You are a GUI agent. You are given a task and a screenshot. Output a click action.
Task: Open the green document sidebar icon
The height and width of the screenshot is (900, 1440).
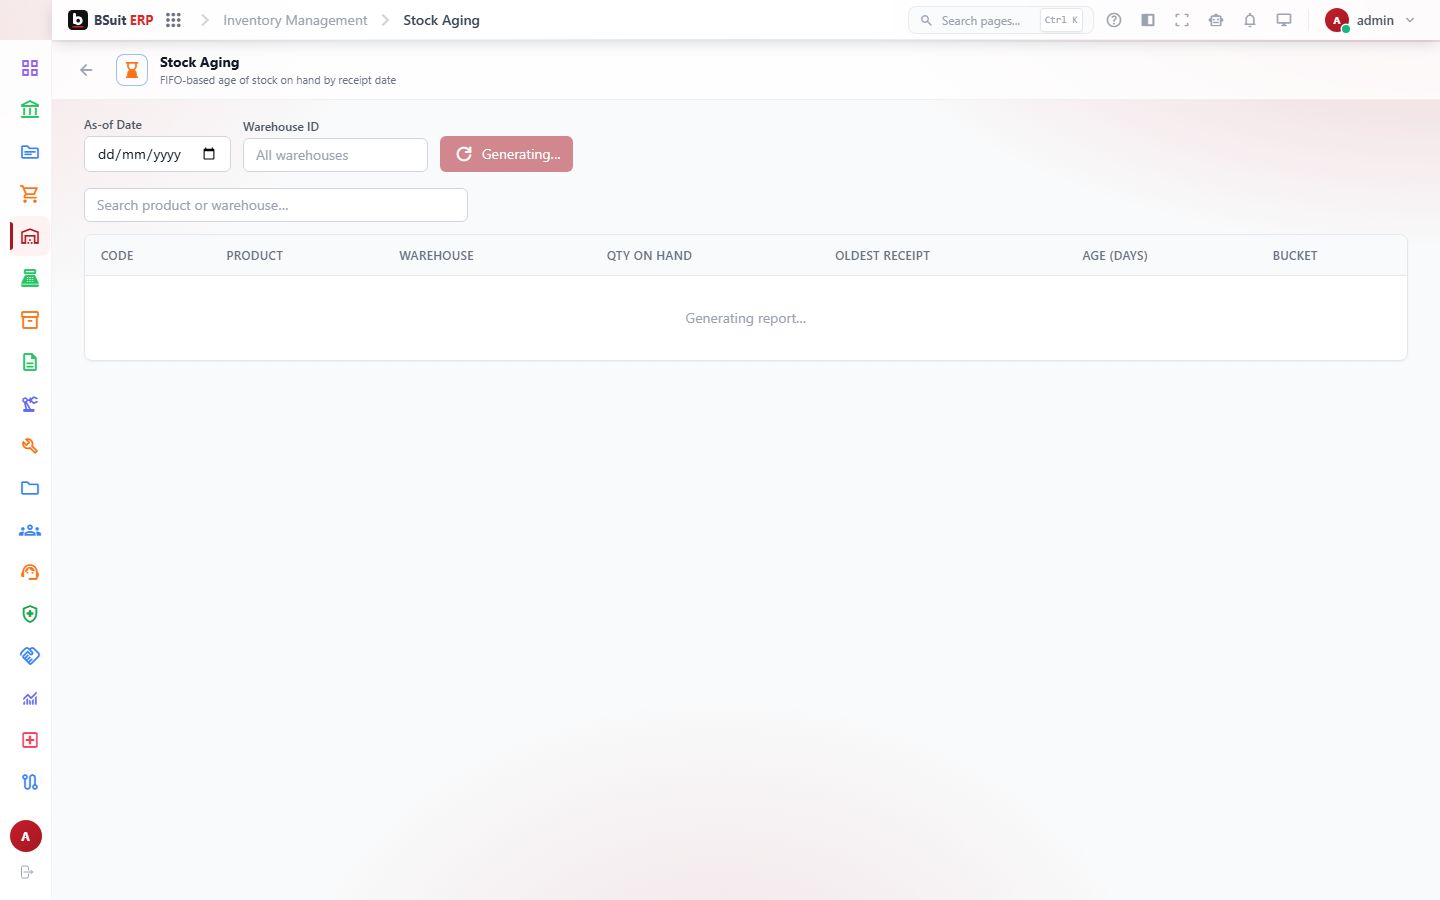30,362
